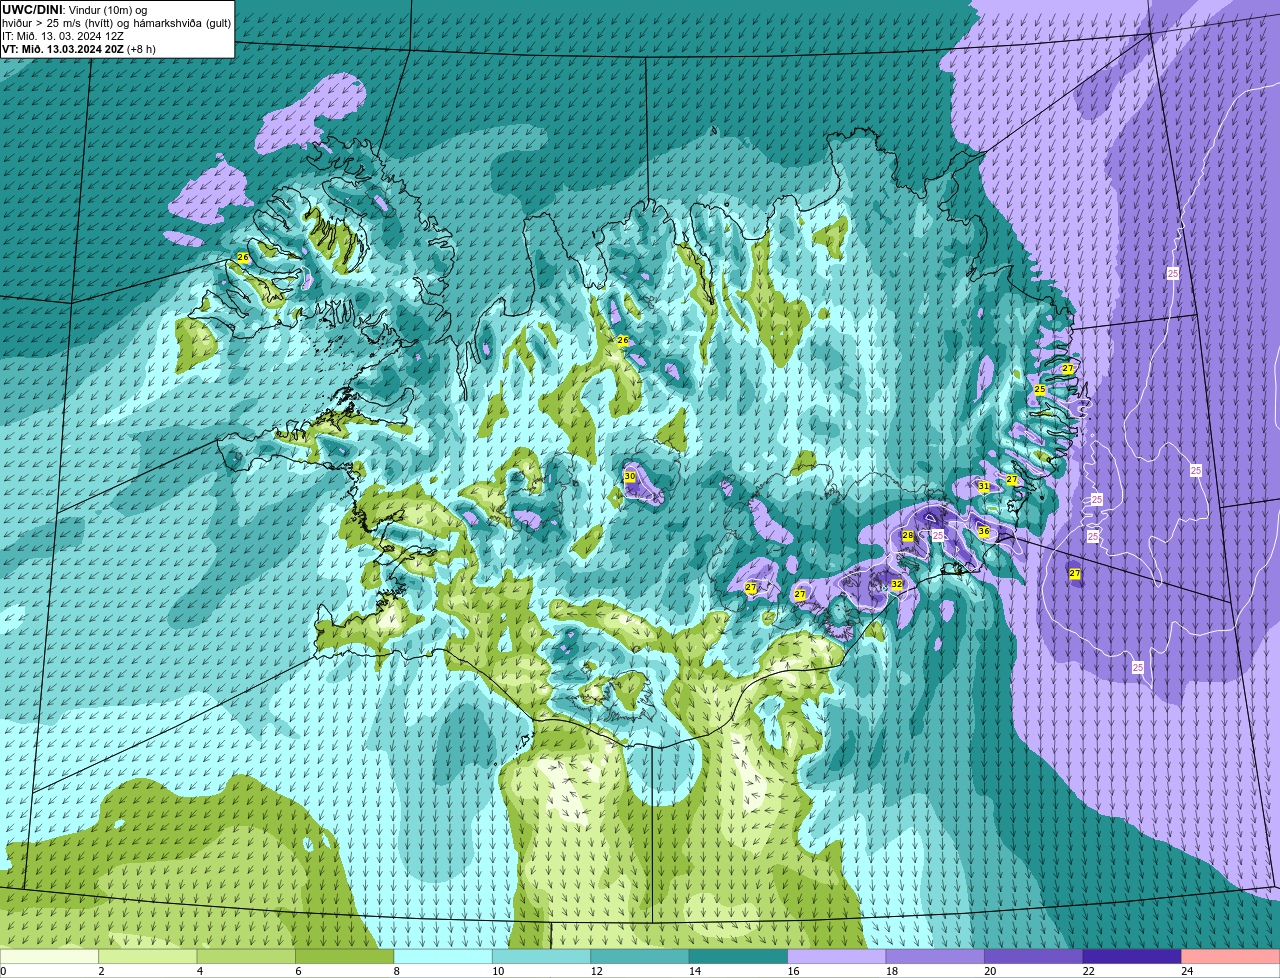The image size is (1280, 978).
Task: Select the pink above-24 m/s legend swatch
Action: coord(1231,957)
